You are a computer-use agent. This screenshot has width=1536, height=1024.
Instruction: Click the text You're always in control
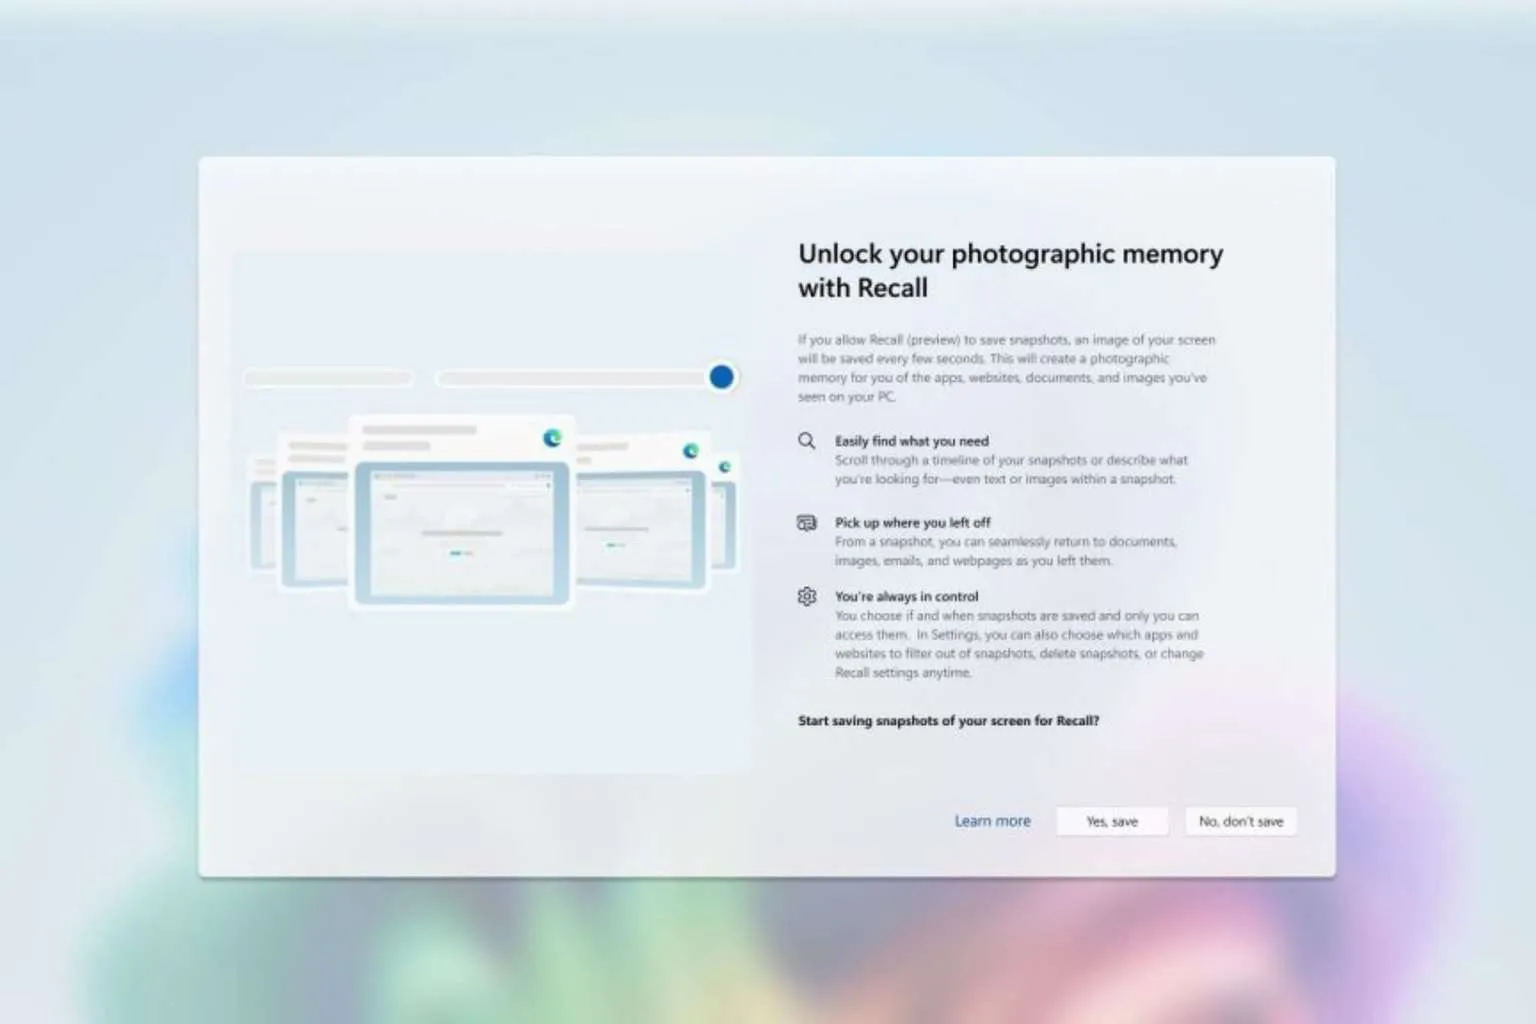907,597
